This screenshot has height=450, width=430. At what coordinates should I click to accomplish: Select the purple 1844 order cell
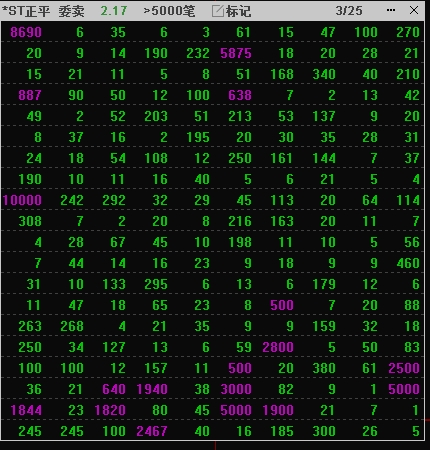point(26,410)
